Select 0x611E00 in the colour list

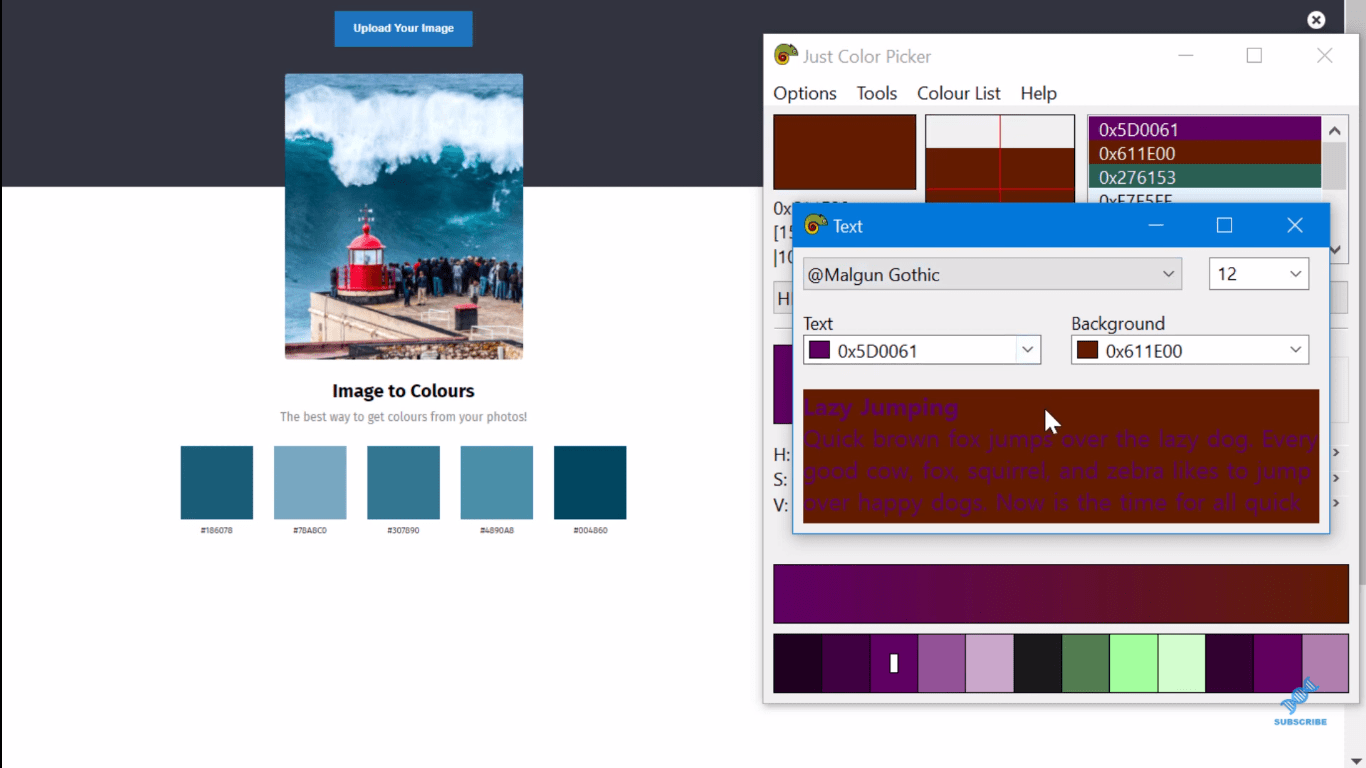tap(1205, 153)
